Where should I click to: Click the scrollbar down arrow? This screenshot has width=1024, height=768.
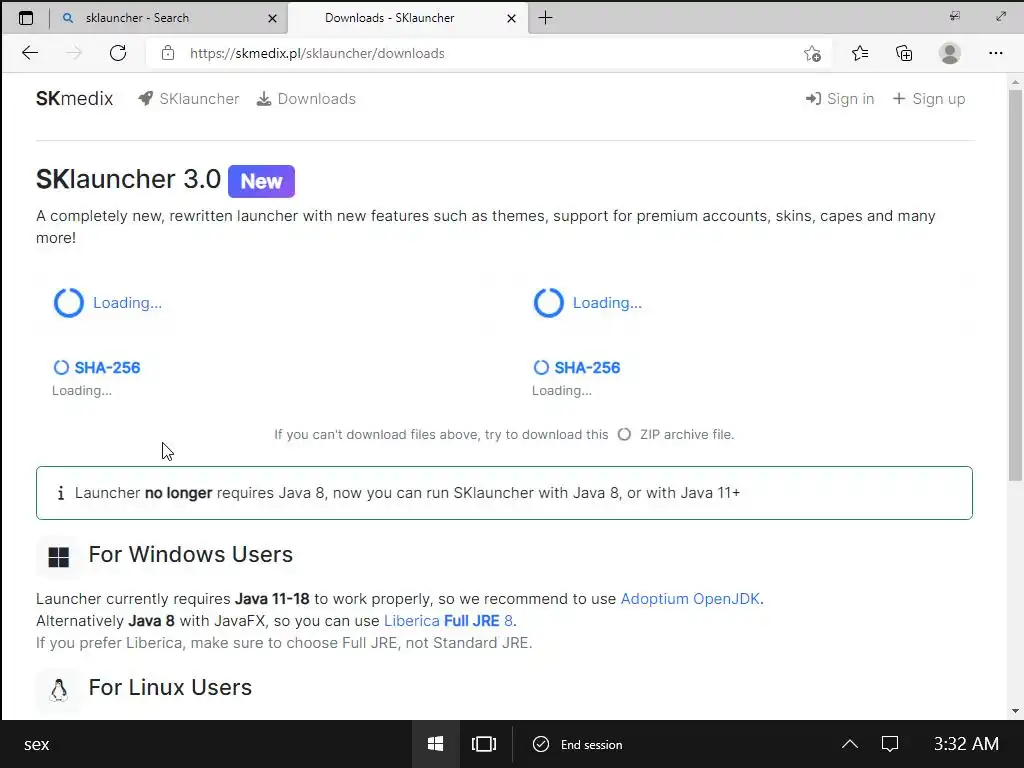coord(1015,711)
